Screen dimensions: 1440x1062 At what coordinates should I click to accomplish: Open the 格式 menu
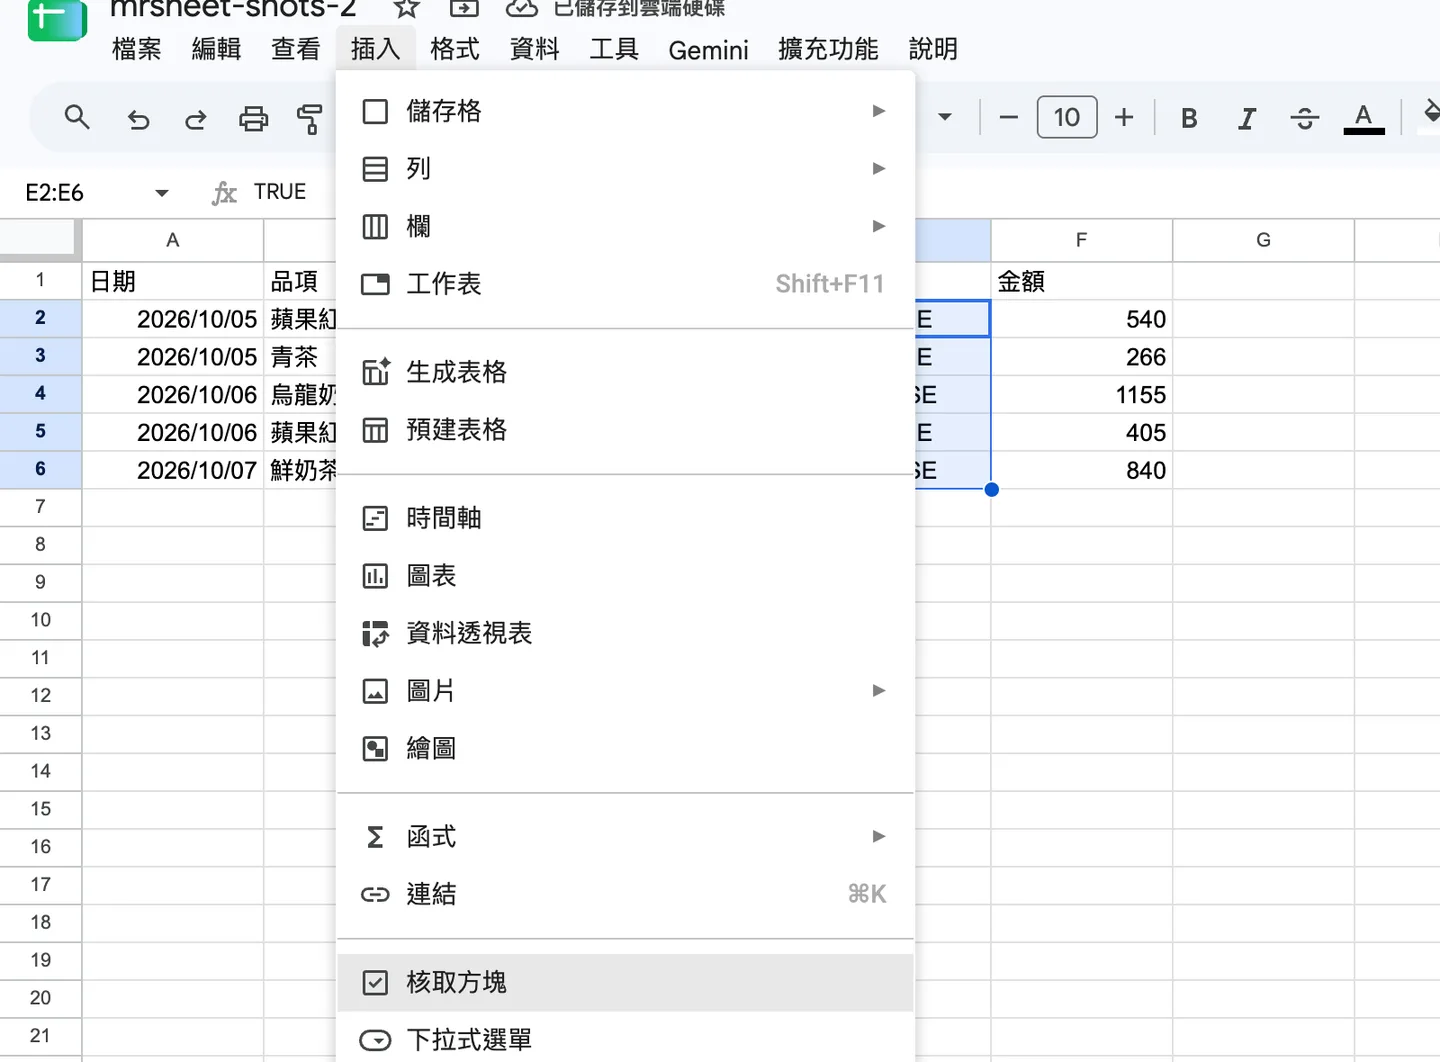coord(455,49)
